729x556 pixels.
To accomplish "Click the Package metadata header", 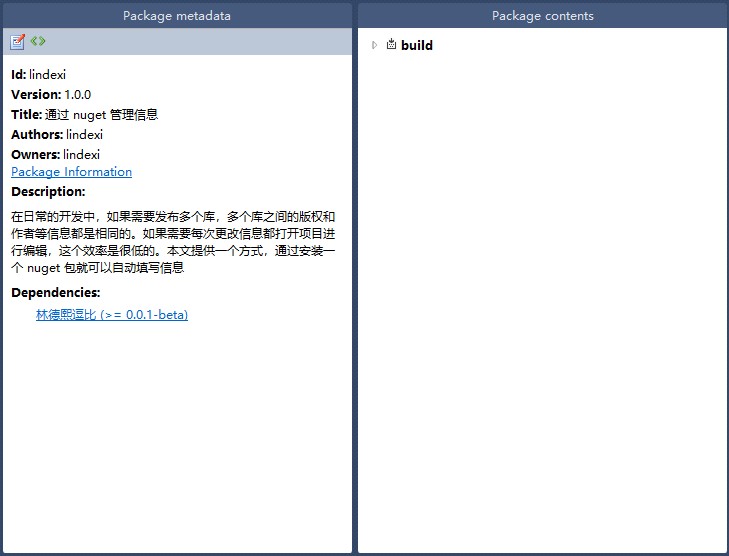I will coord(177,15).
